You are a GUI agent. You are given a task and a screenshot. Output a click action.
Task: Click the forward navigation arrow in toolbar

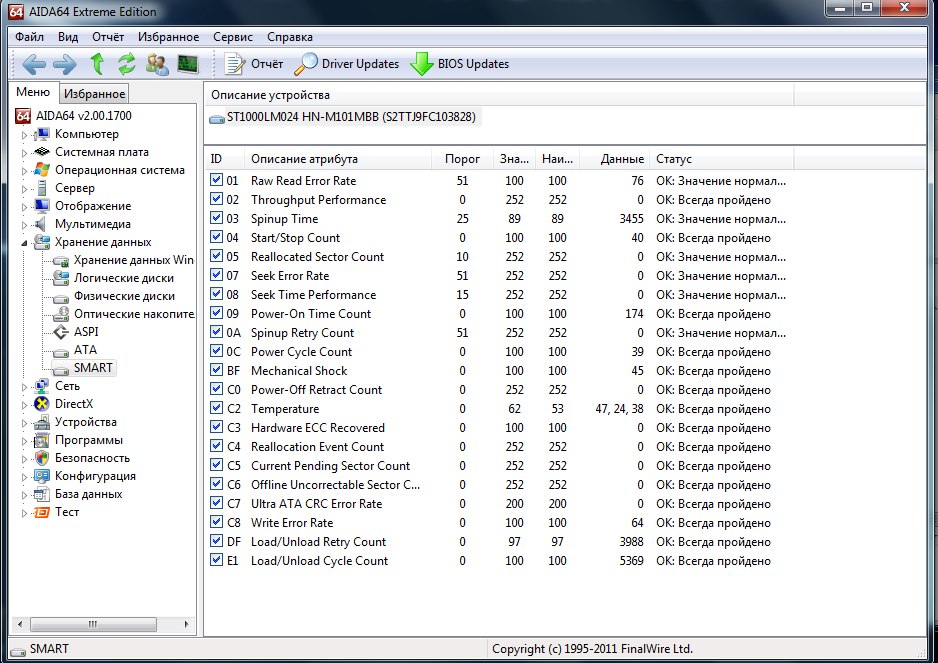(x=65, y=64)
